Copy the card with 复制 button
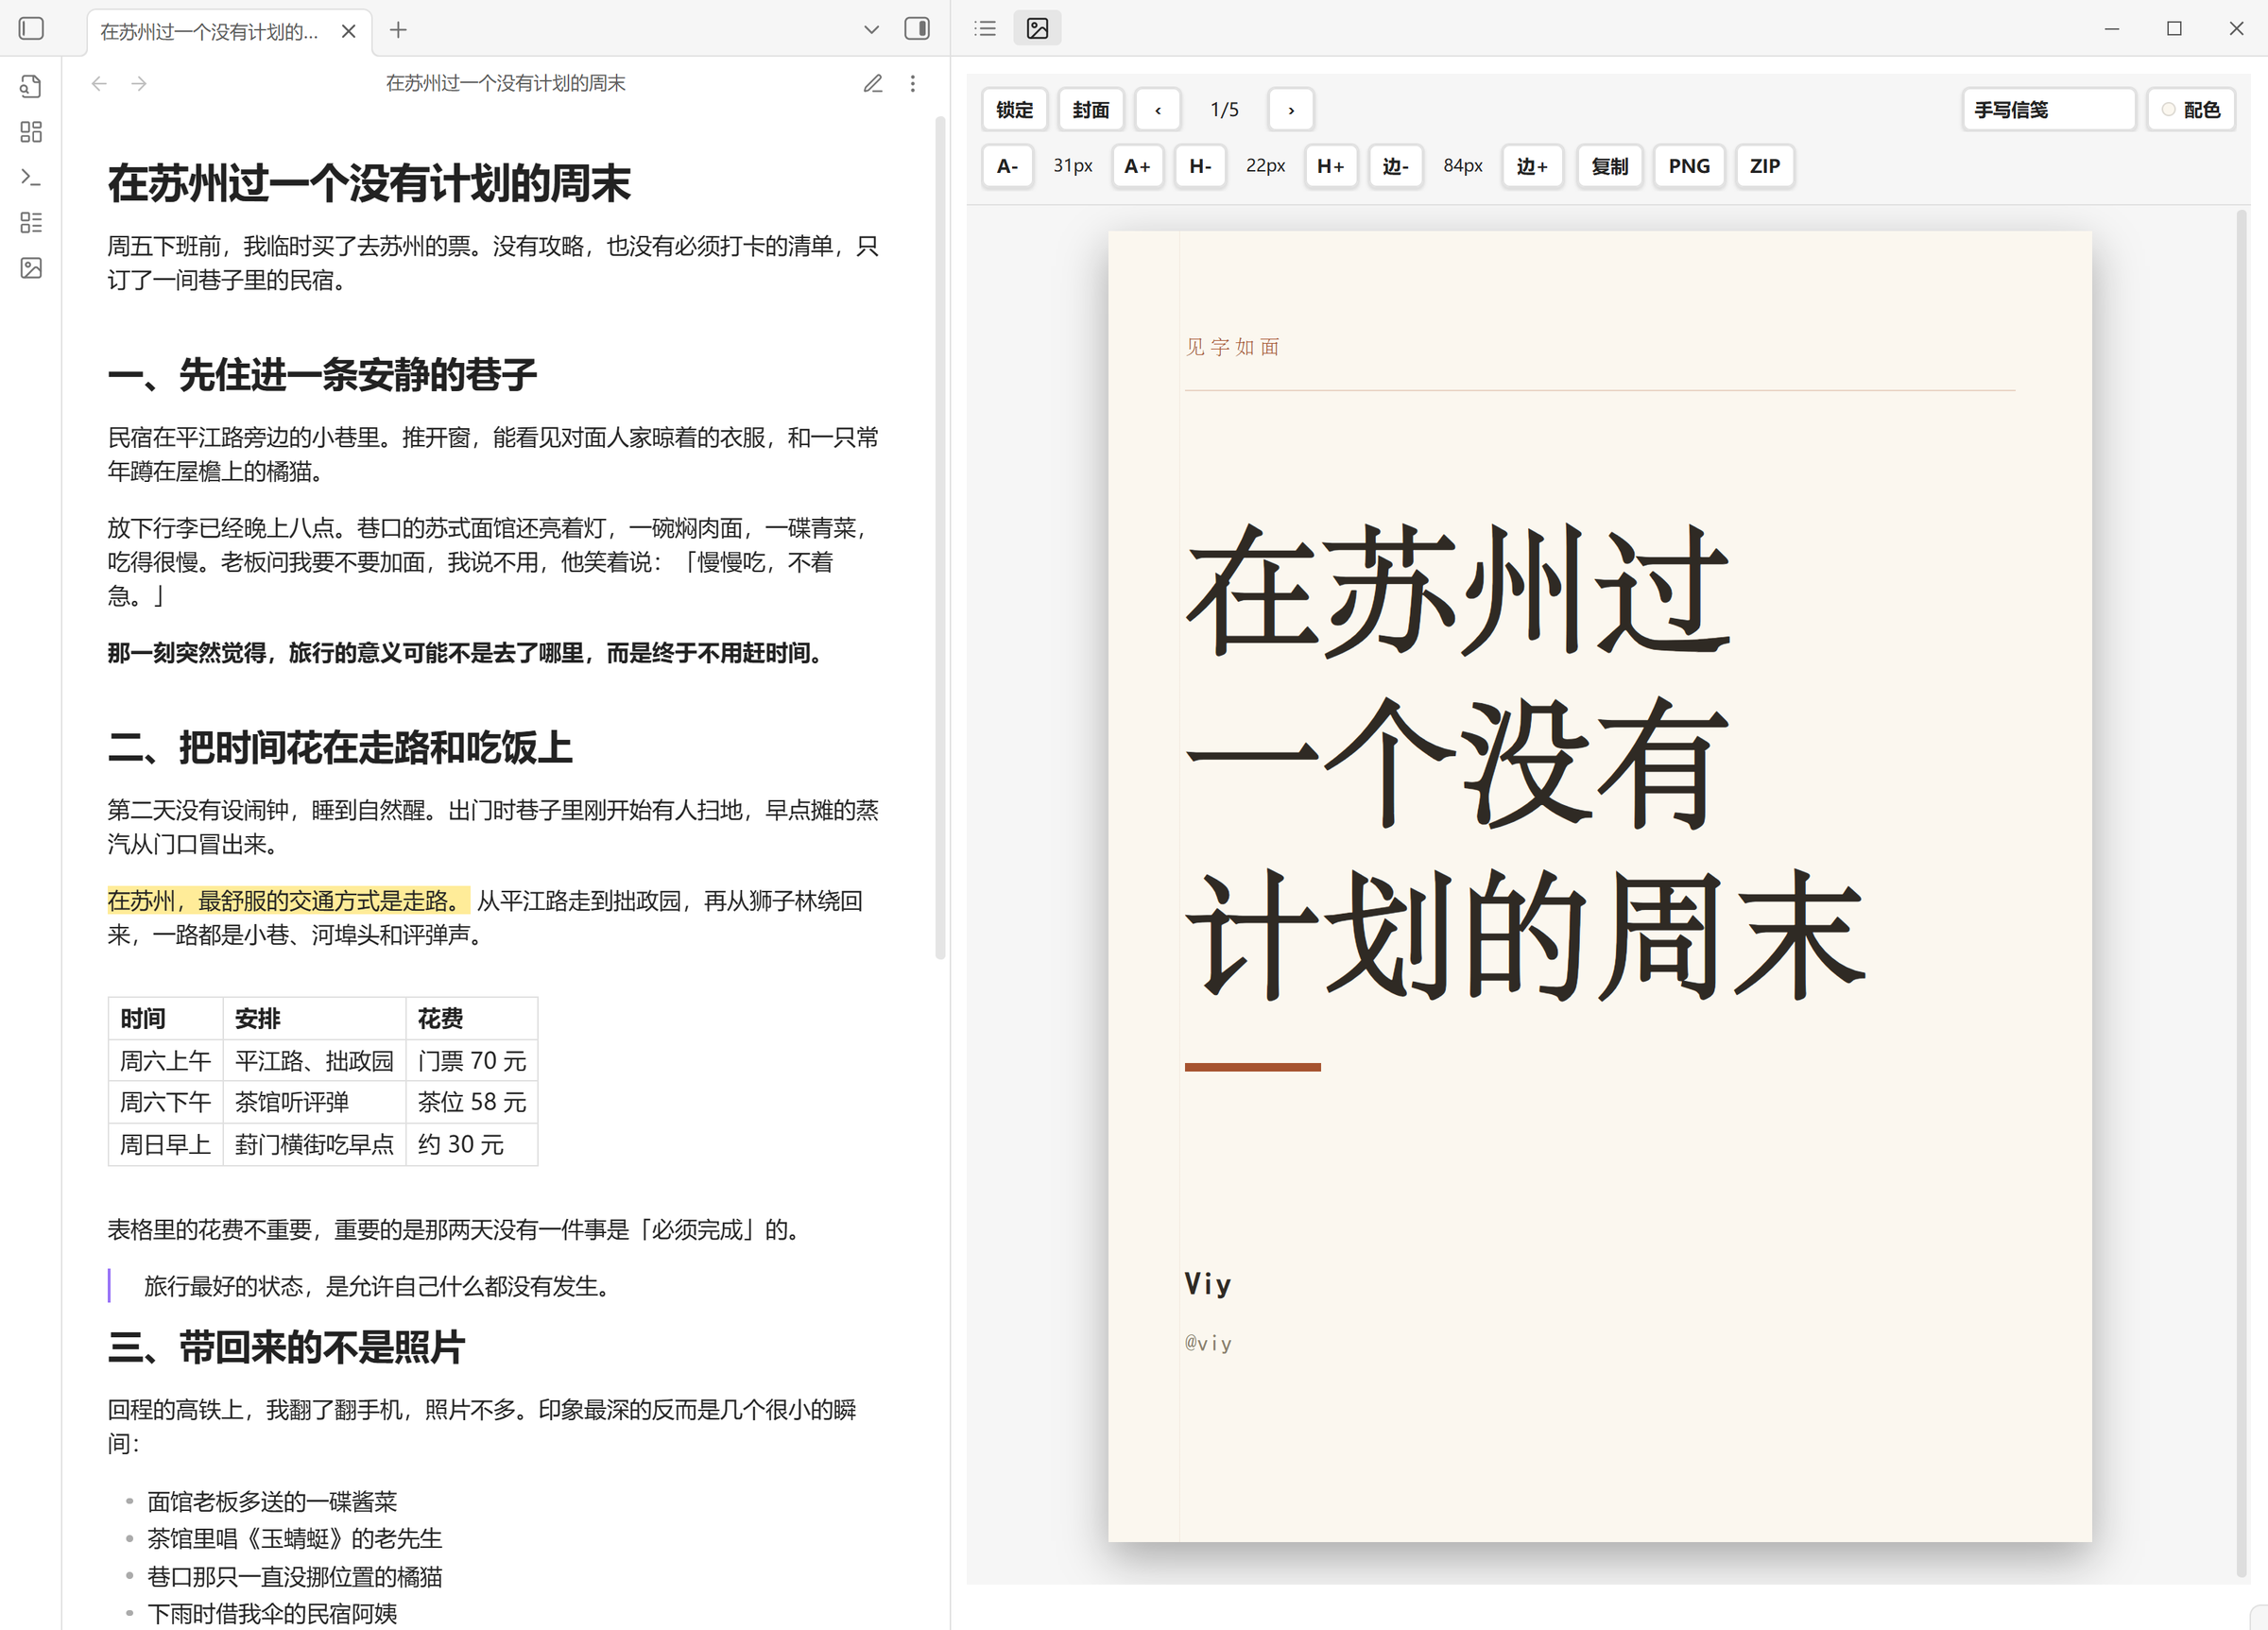Screen dimensions: 2268x1630 pyautogui.click(x=1610, y=166)
